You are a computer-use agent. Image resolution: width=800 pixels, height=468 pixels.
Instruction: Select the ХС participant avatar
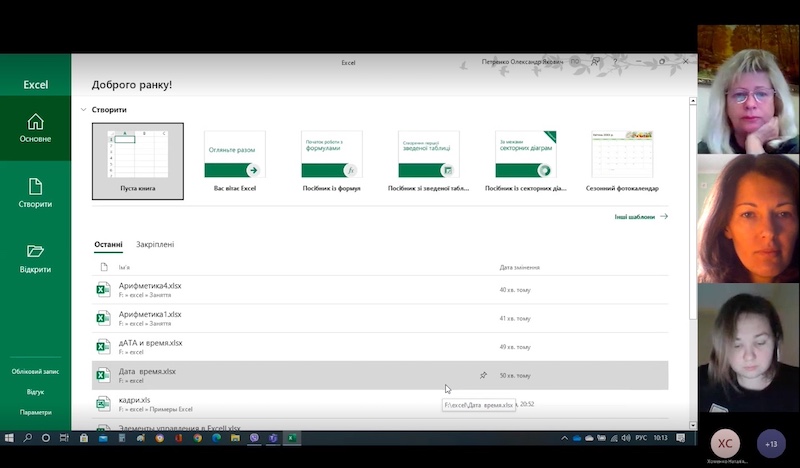[725, 444]
